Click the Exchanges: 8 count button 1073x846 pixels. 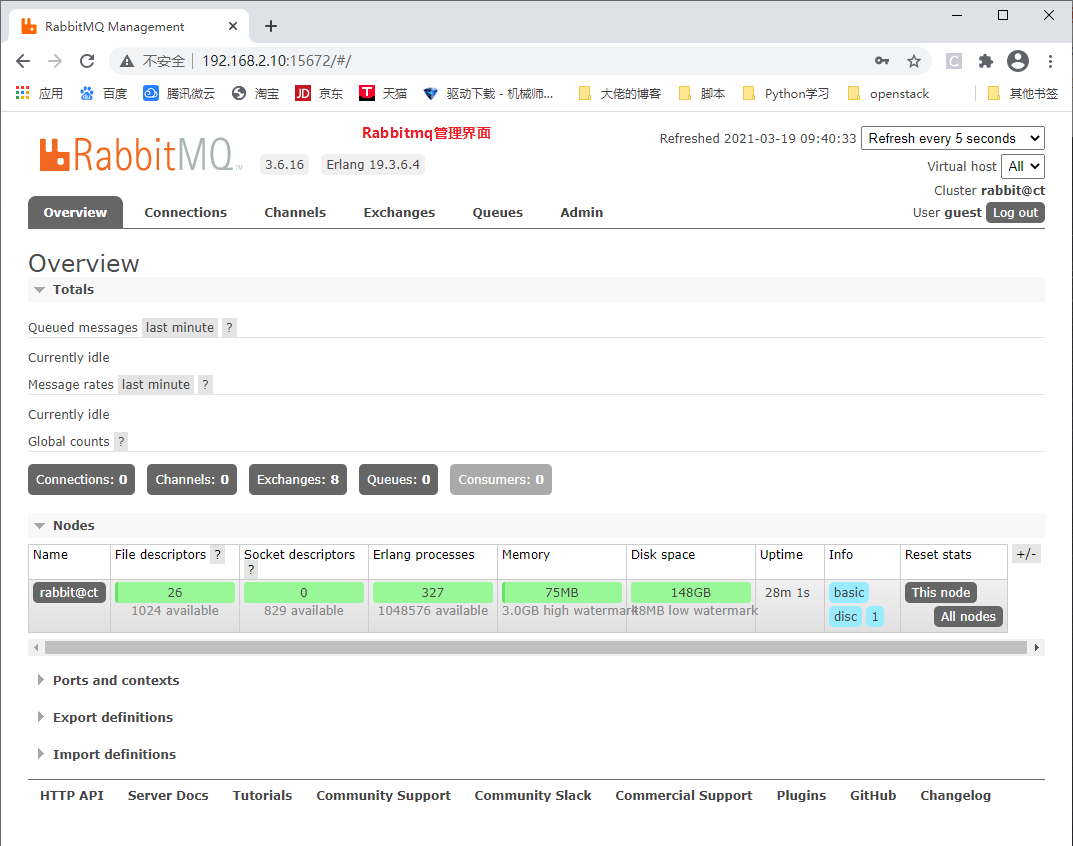298,479
